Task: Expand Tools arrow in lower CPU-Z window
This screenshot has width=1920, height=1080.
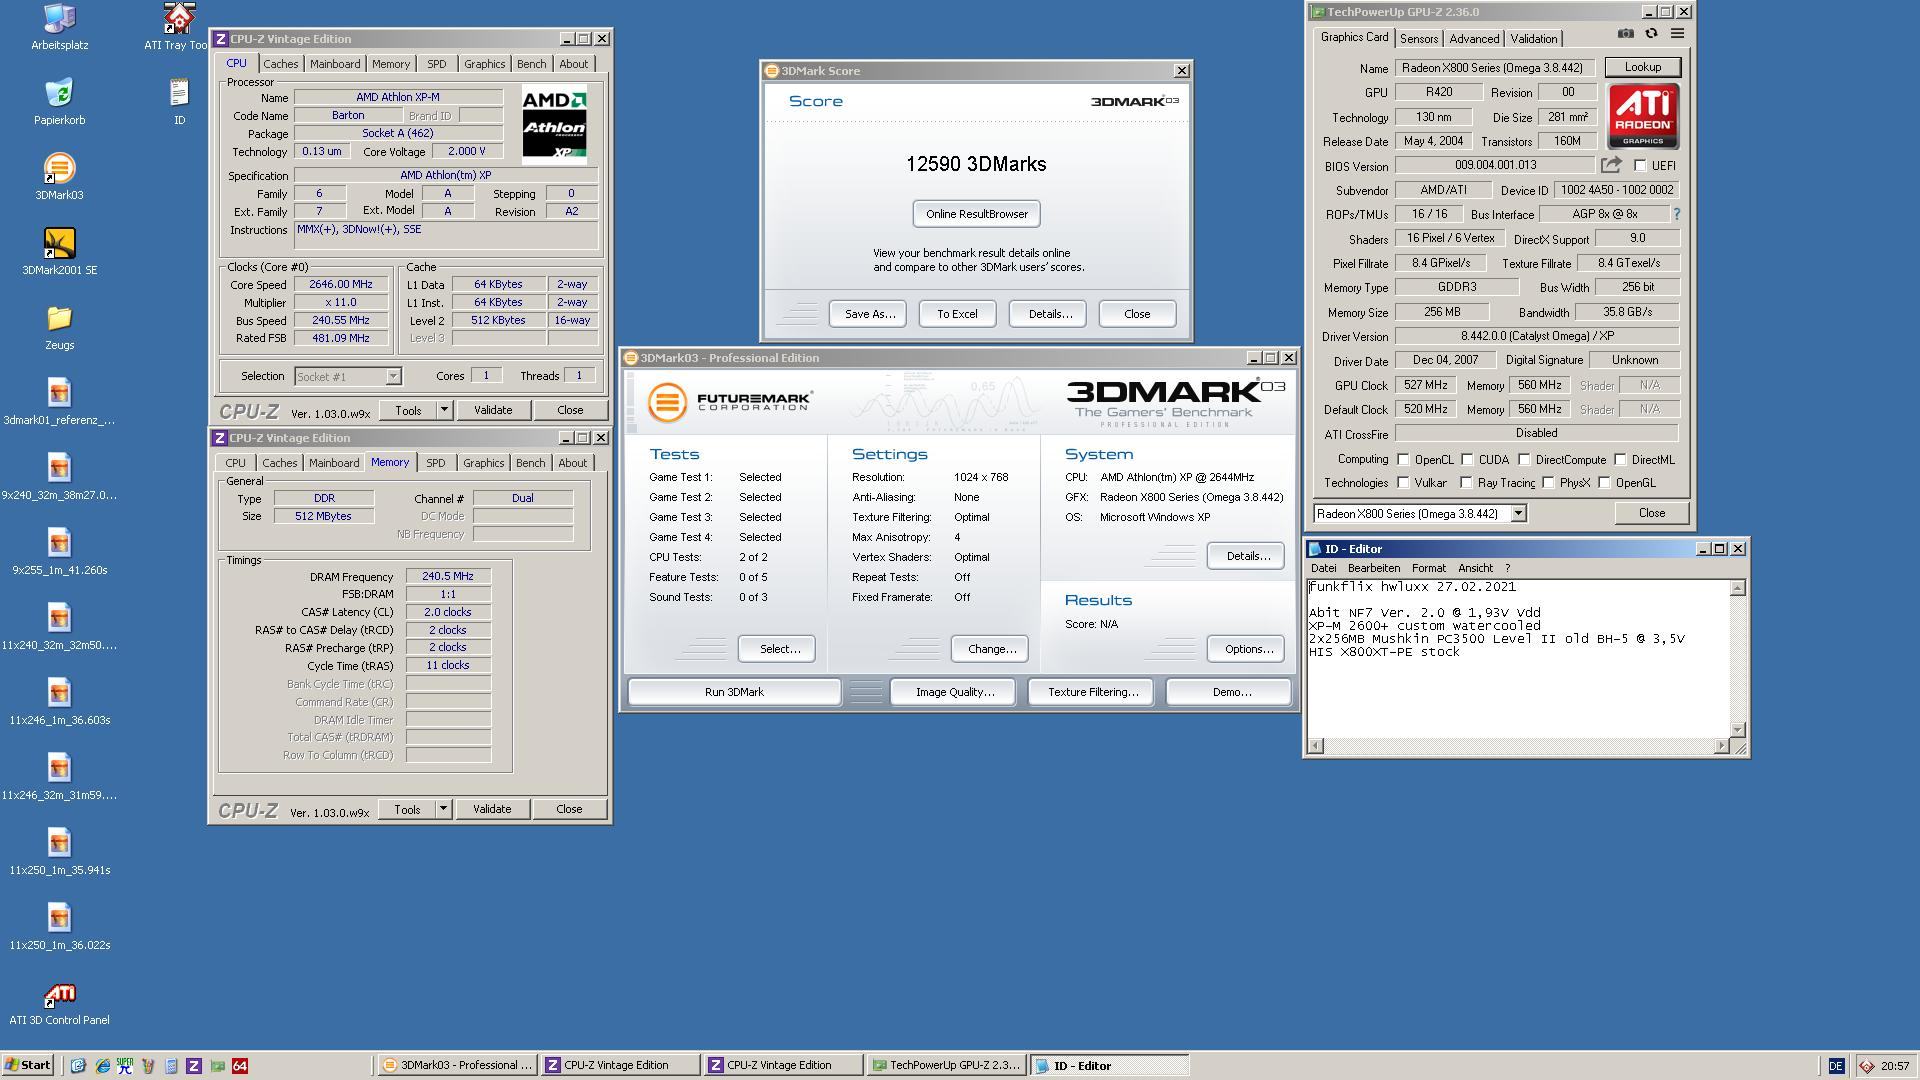Action: (x=443, y=809)
